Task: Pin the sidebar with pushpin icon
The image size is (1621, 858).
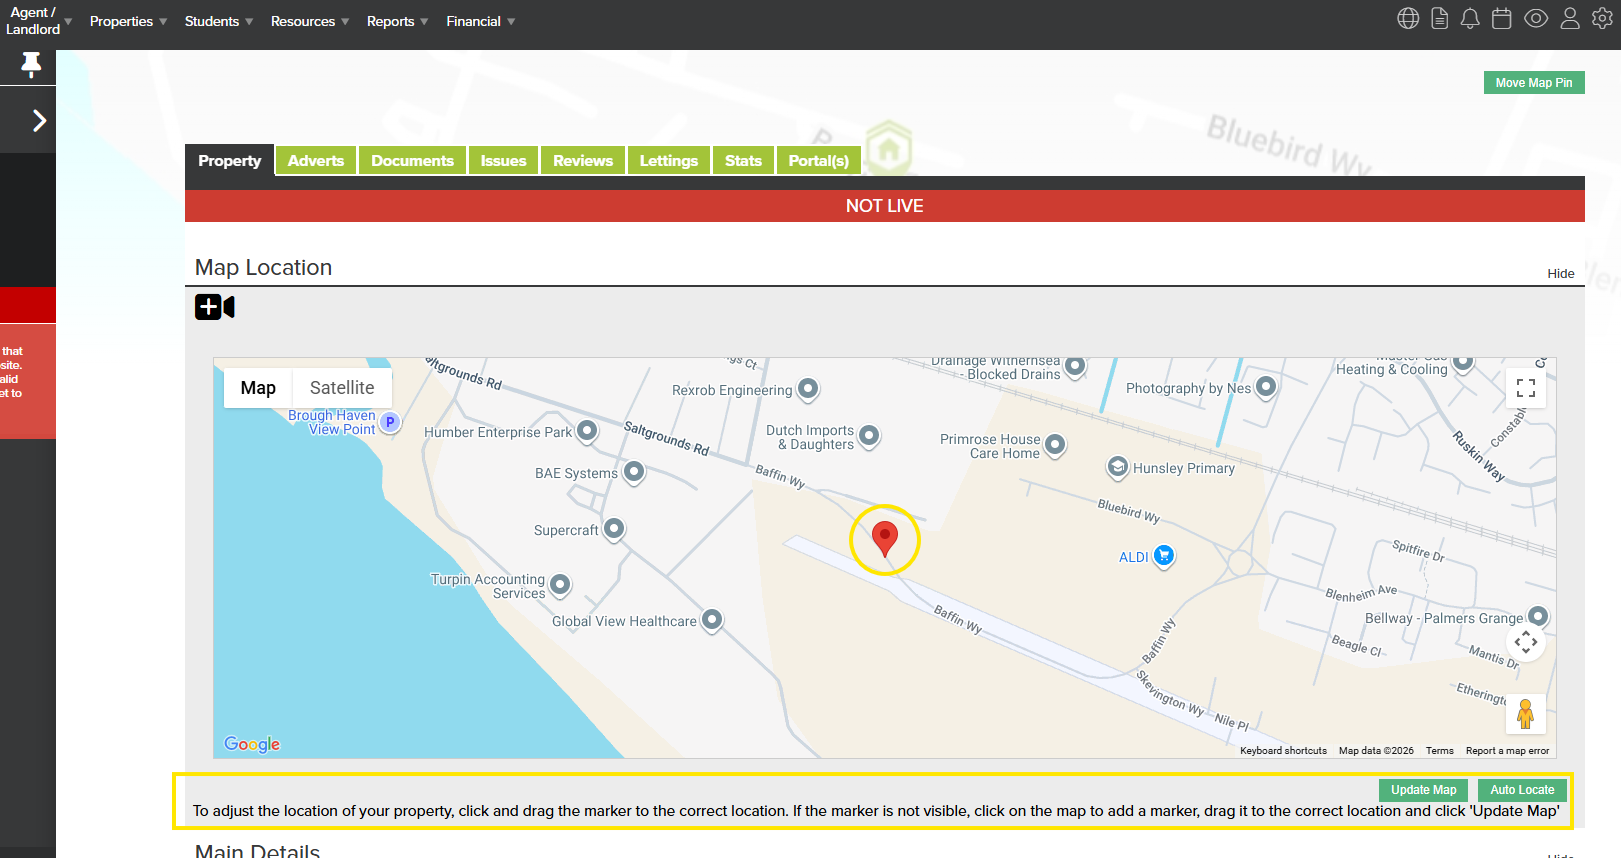Action: tap(31, 65)
